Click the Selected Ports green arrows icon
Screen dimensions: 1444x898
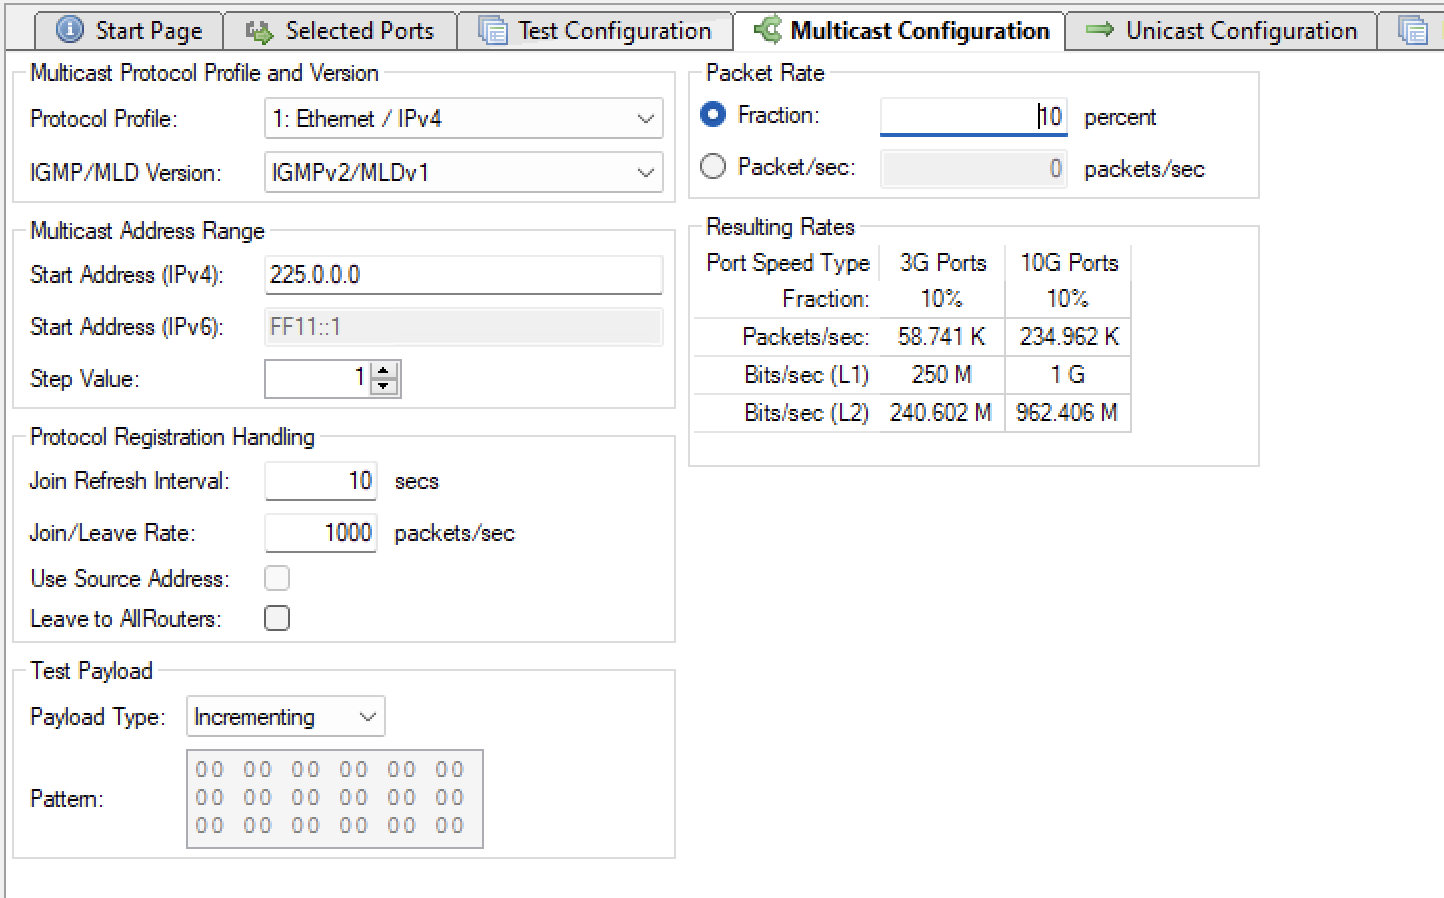coord(259,30)
